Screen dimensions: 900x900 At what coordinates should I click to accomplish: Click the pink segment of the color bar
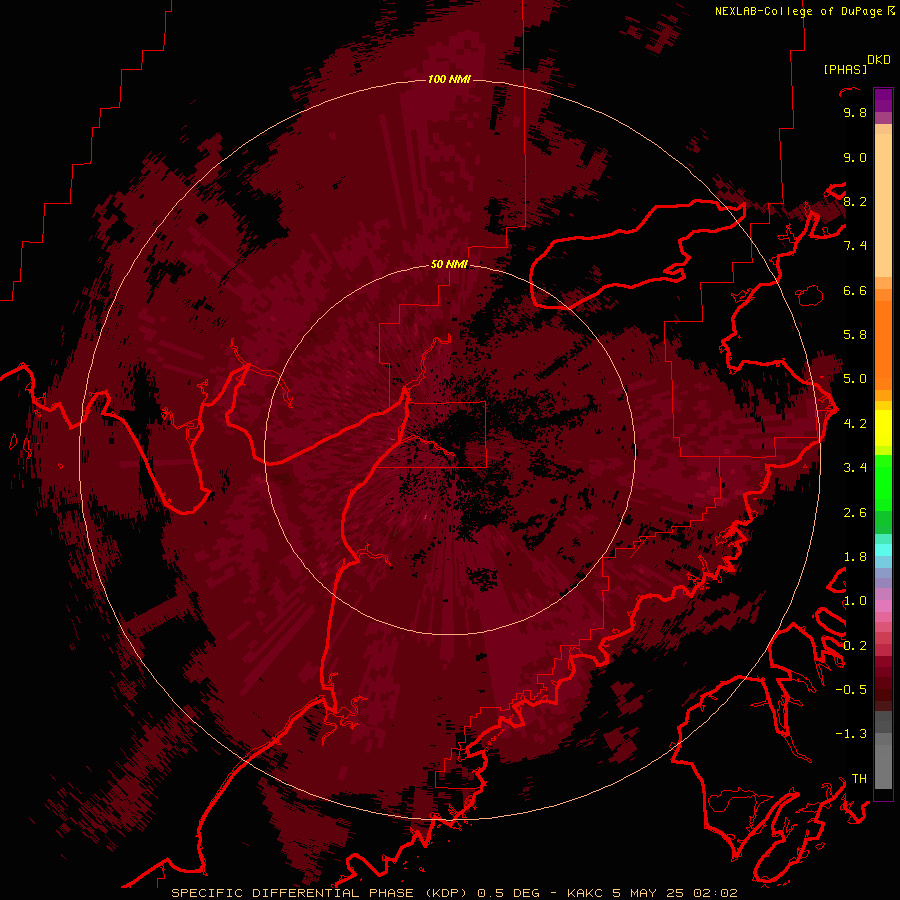point(883,606)
